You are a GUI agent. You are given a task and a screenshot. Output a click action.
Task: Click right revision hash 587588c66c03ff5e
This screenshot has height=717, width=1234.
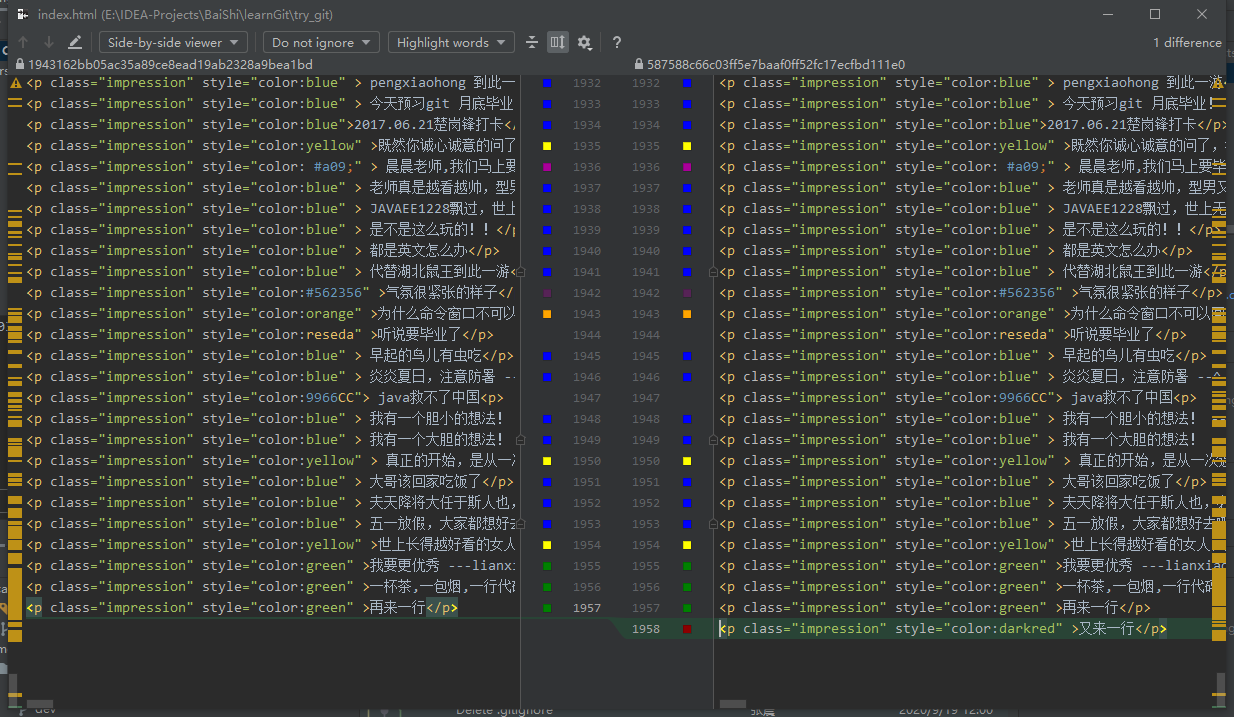(x=776, y=64)
